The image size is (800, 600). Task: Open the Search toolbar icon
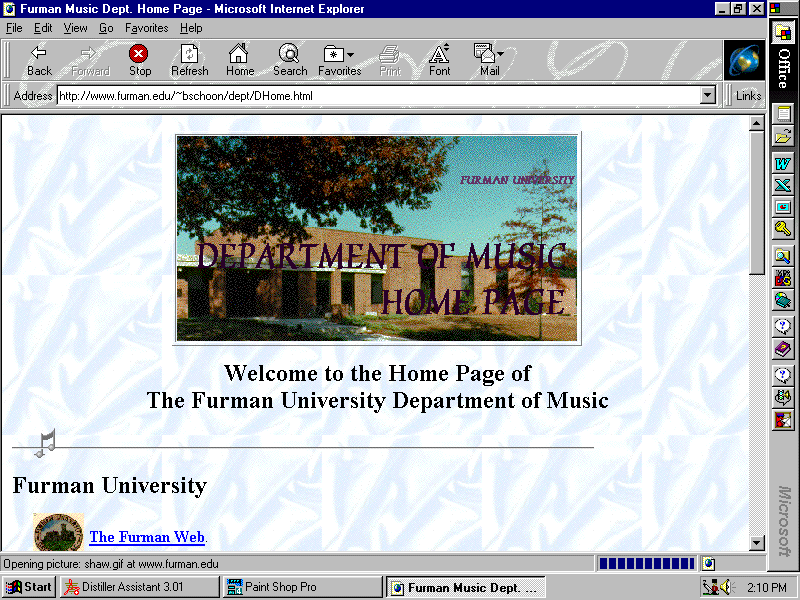(x=290, y=61)
